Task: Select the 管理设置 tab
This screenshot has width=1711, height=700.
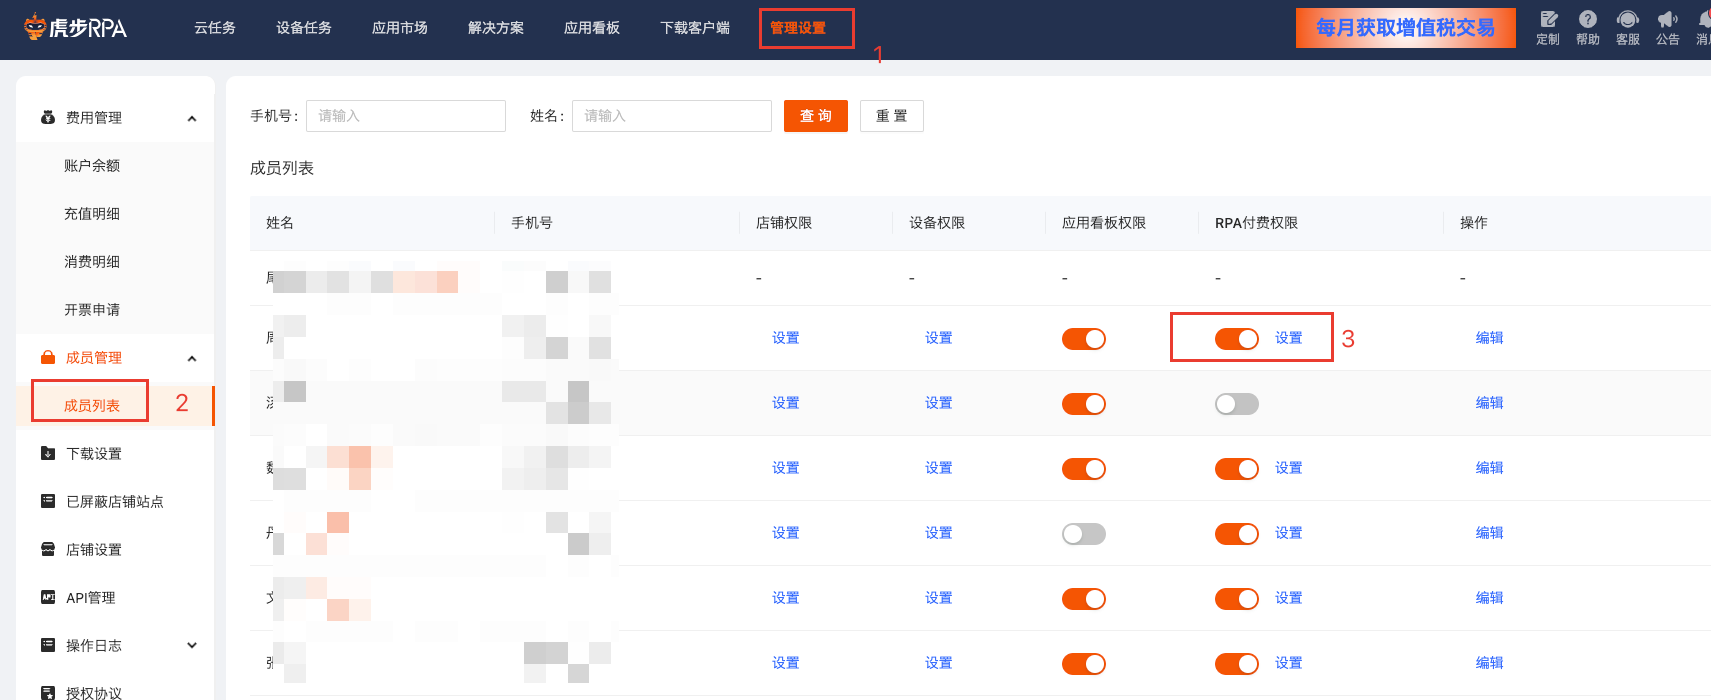Action: coord(798,28)
